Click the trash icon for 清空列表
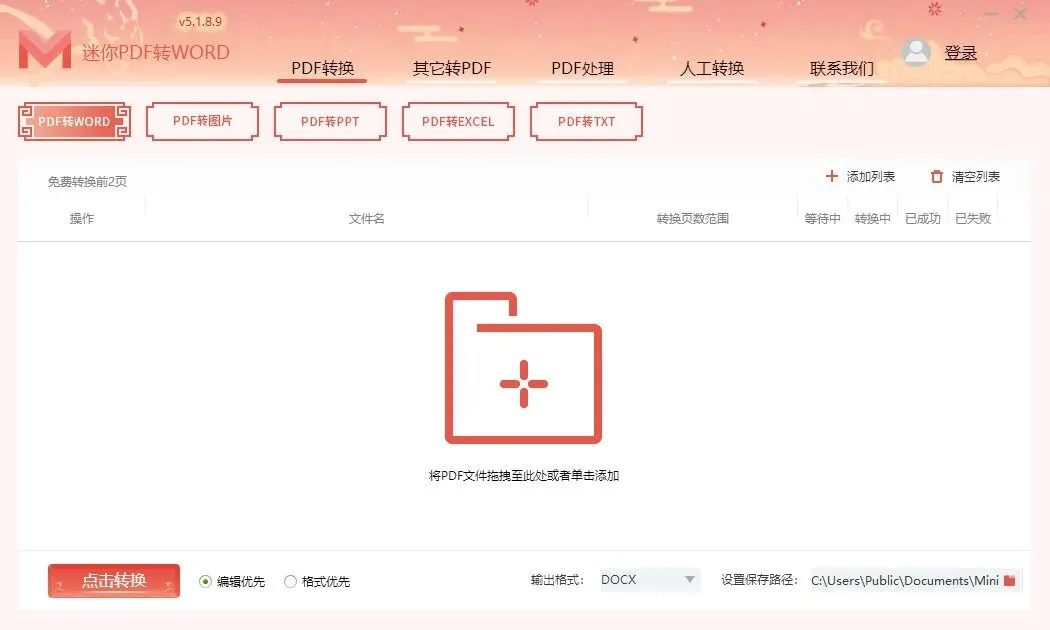Viewport: 1050px width, 630px height. [936, 177]
